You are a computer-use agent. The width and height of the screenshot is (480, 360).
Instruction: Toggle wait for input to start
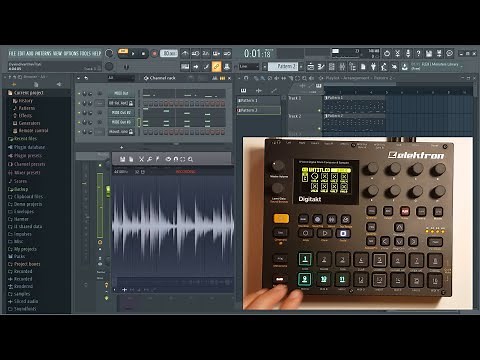(x=196, y=53)
